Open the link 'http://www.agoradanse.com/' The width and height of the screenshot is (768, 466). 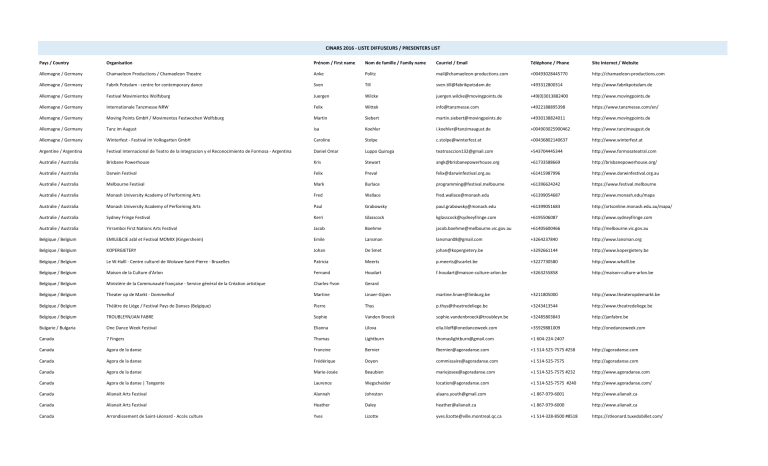click(622, 383)
